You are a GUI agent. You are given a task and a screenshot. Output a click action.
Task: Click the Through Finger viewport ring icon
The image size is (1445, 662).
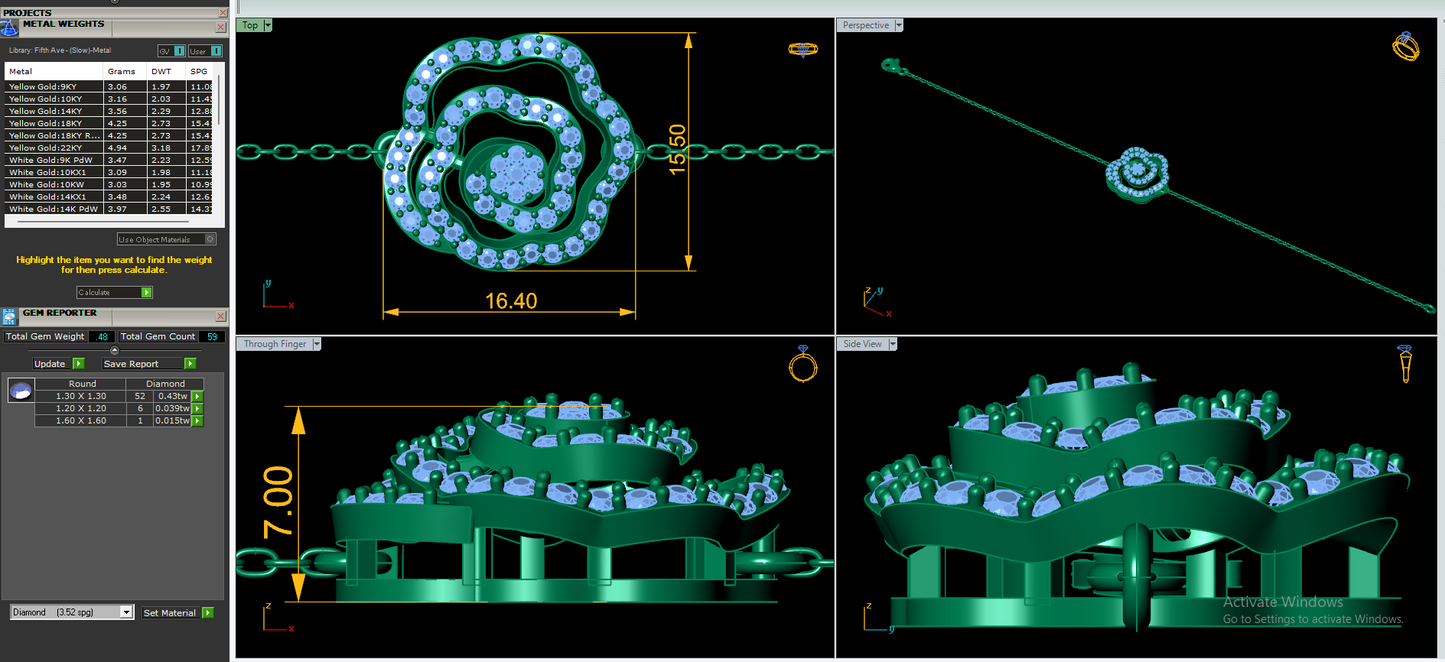point(803,364)
